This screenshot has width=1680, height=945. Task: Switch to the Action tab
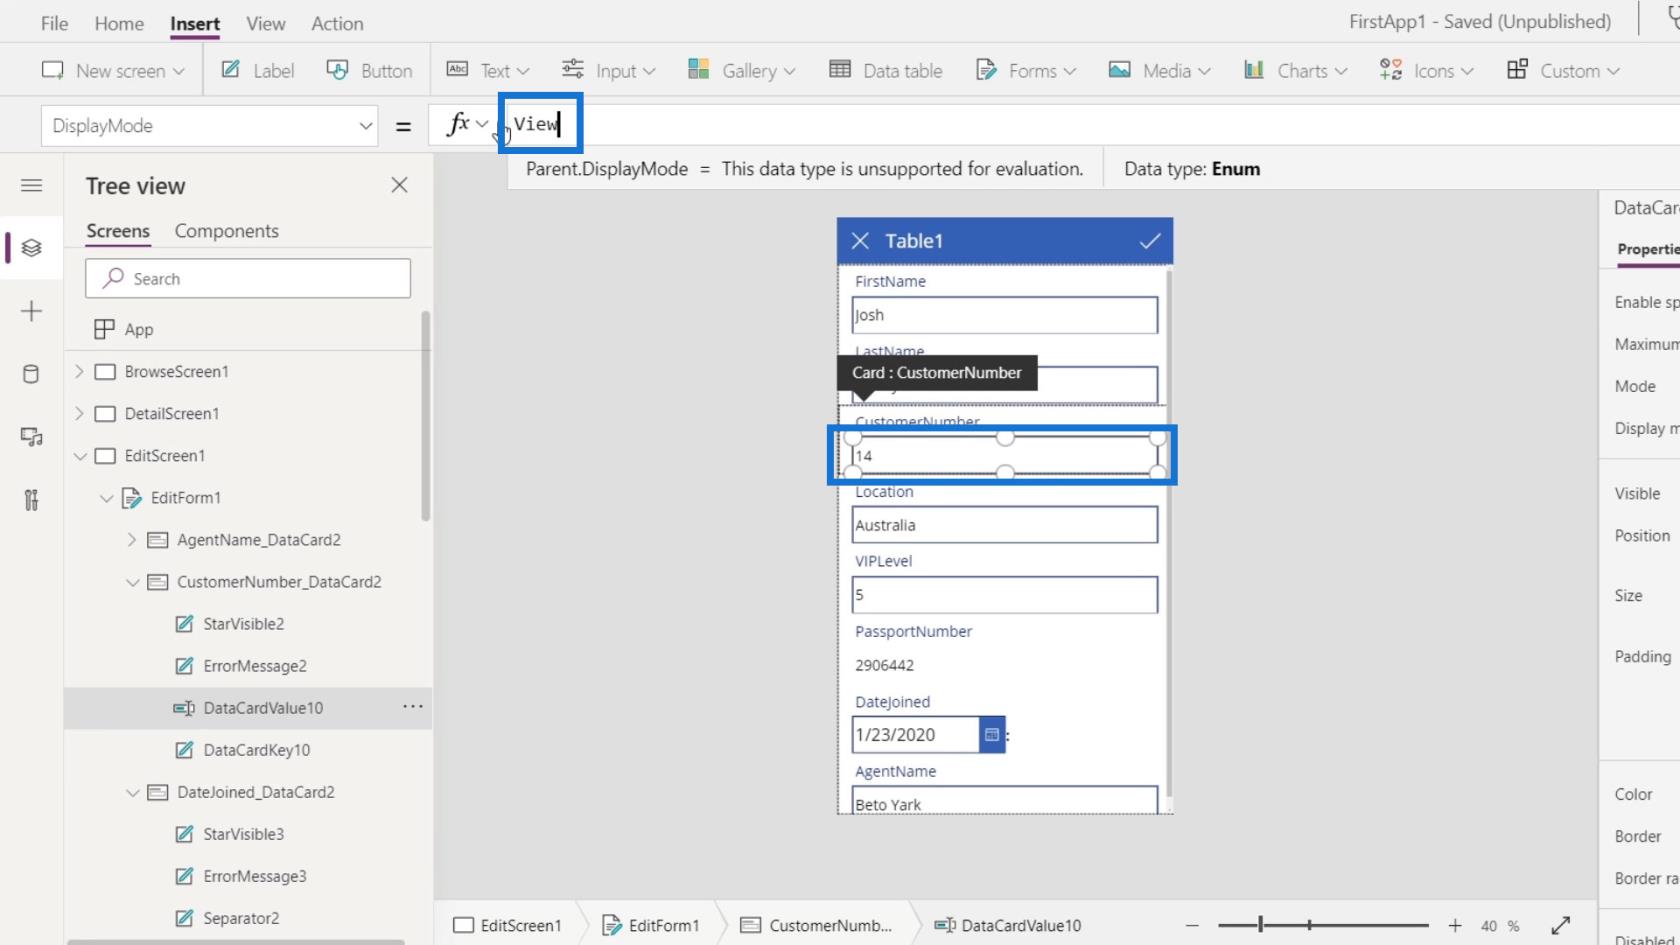point(337,23)
